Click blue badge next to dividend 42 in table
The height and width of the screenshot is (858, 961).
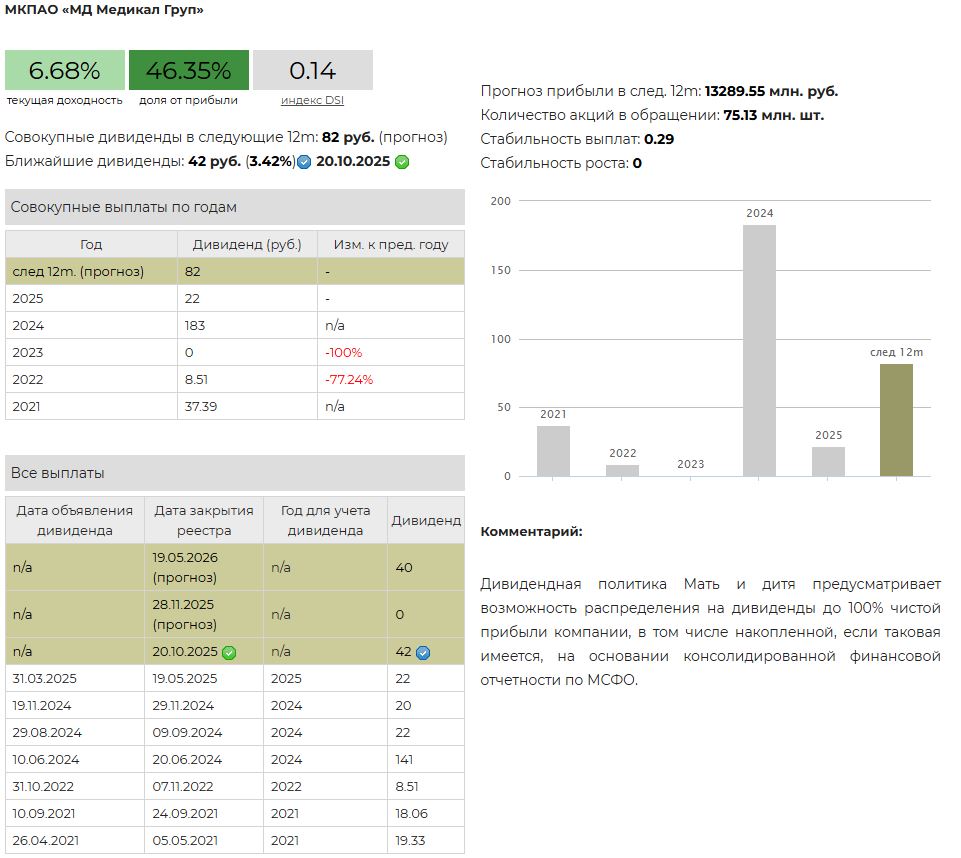click(x=423, y=653)
